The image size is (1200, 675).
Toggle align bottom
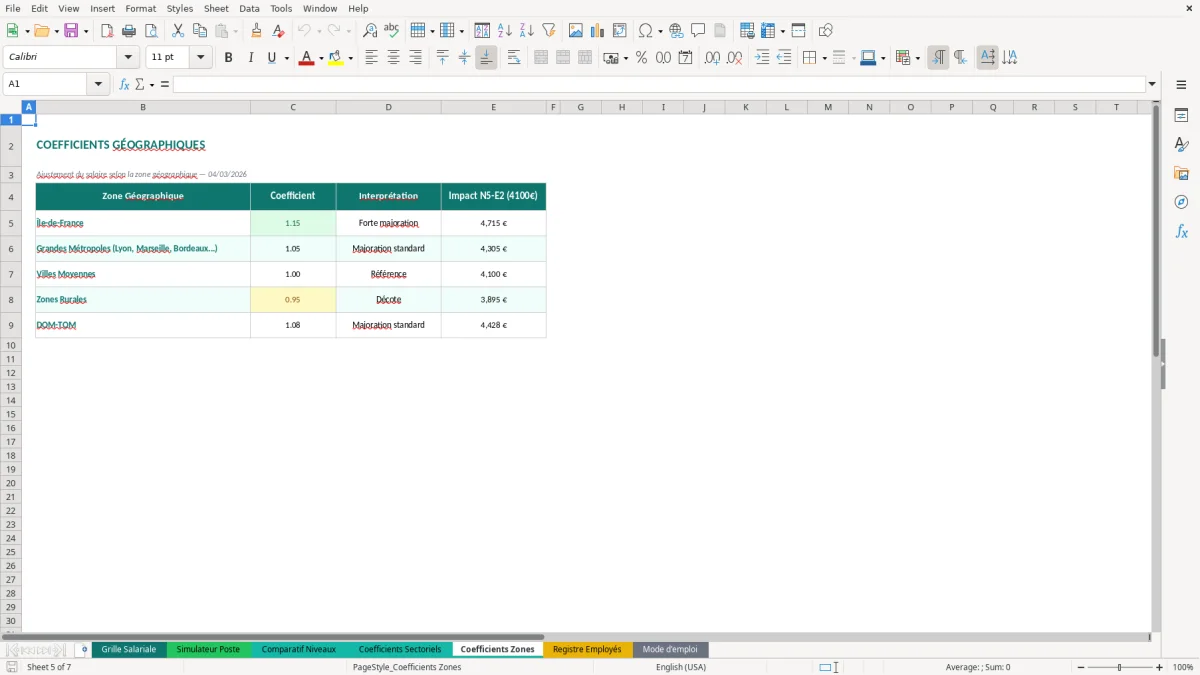click(x=486, y=58)
